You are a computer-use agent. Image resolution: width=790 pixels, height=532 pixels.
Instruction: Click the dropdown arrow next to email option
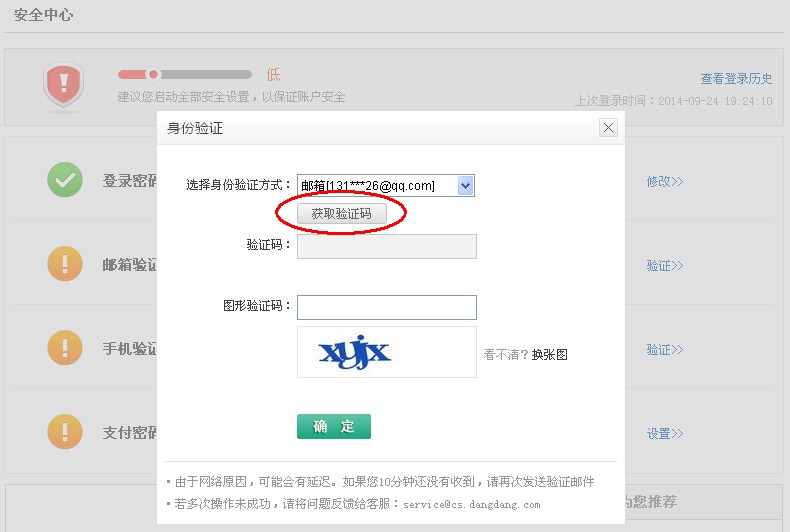465,185
